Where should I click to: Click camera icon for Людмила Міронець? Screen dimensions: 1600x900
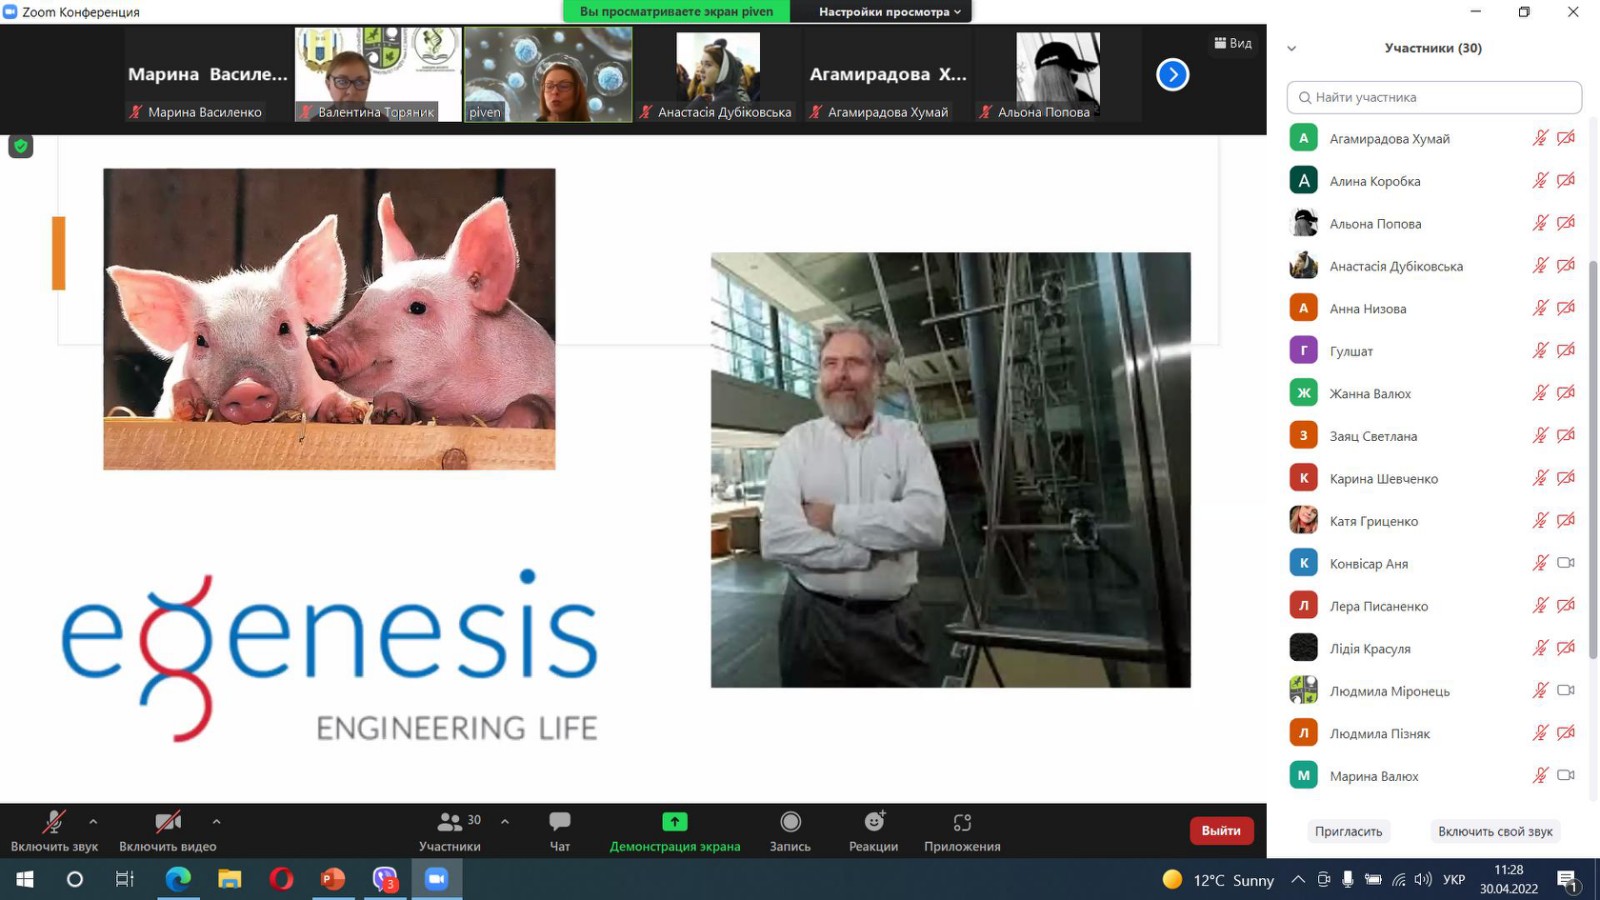[1566, 690]
